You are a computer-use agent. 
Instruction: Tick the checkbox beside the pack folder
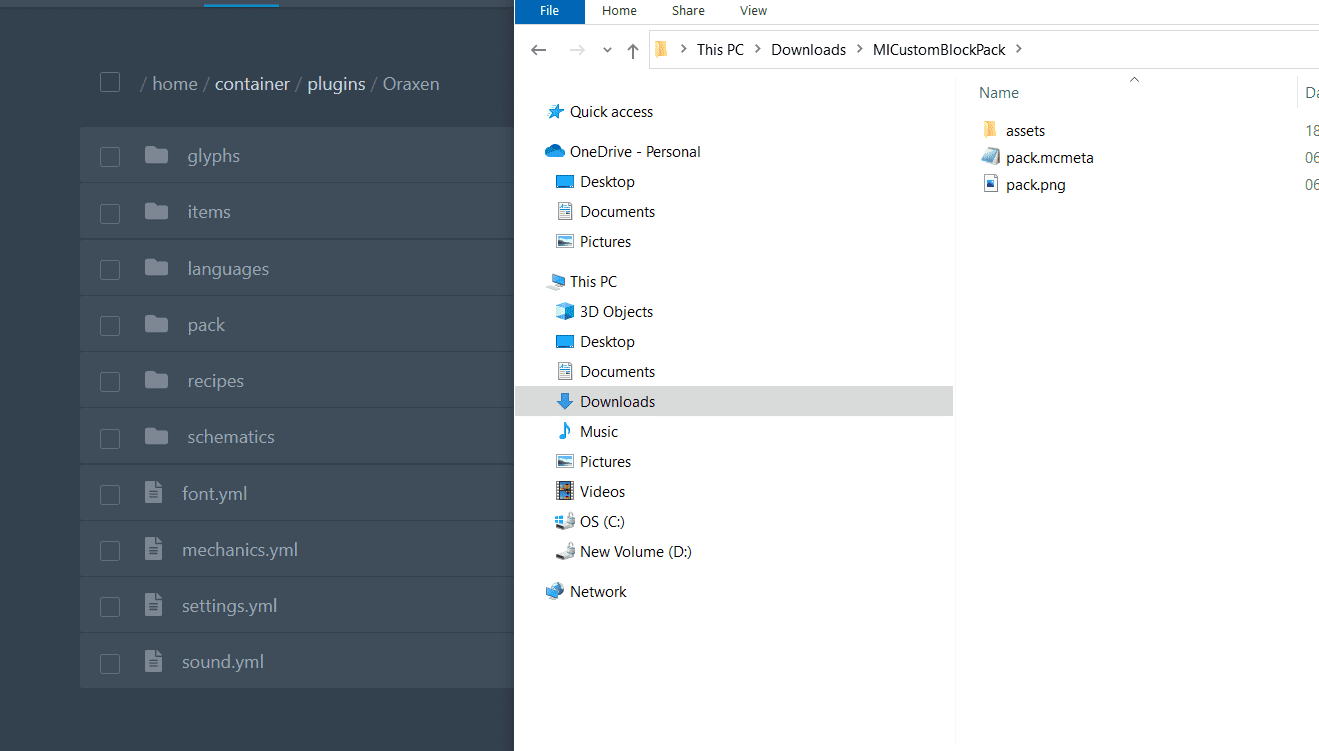tap(110, 326)
